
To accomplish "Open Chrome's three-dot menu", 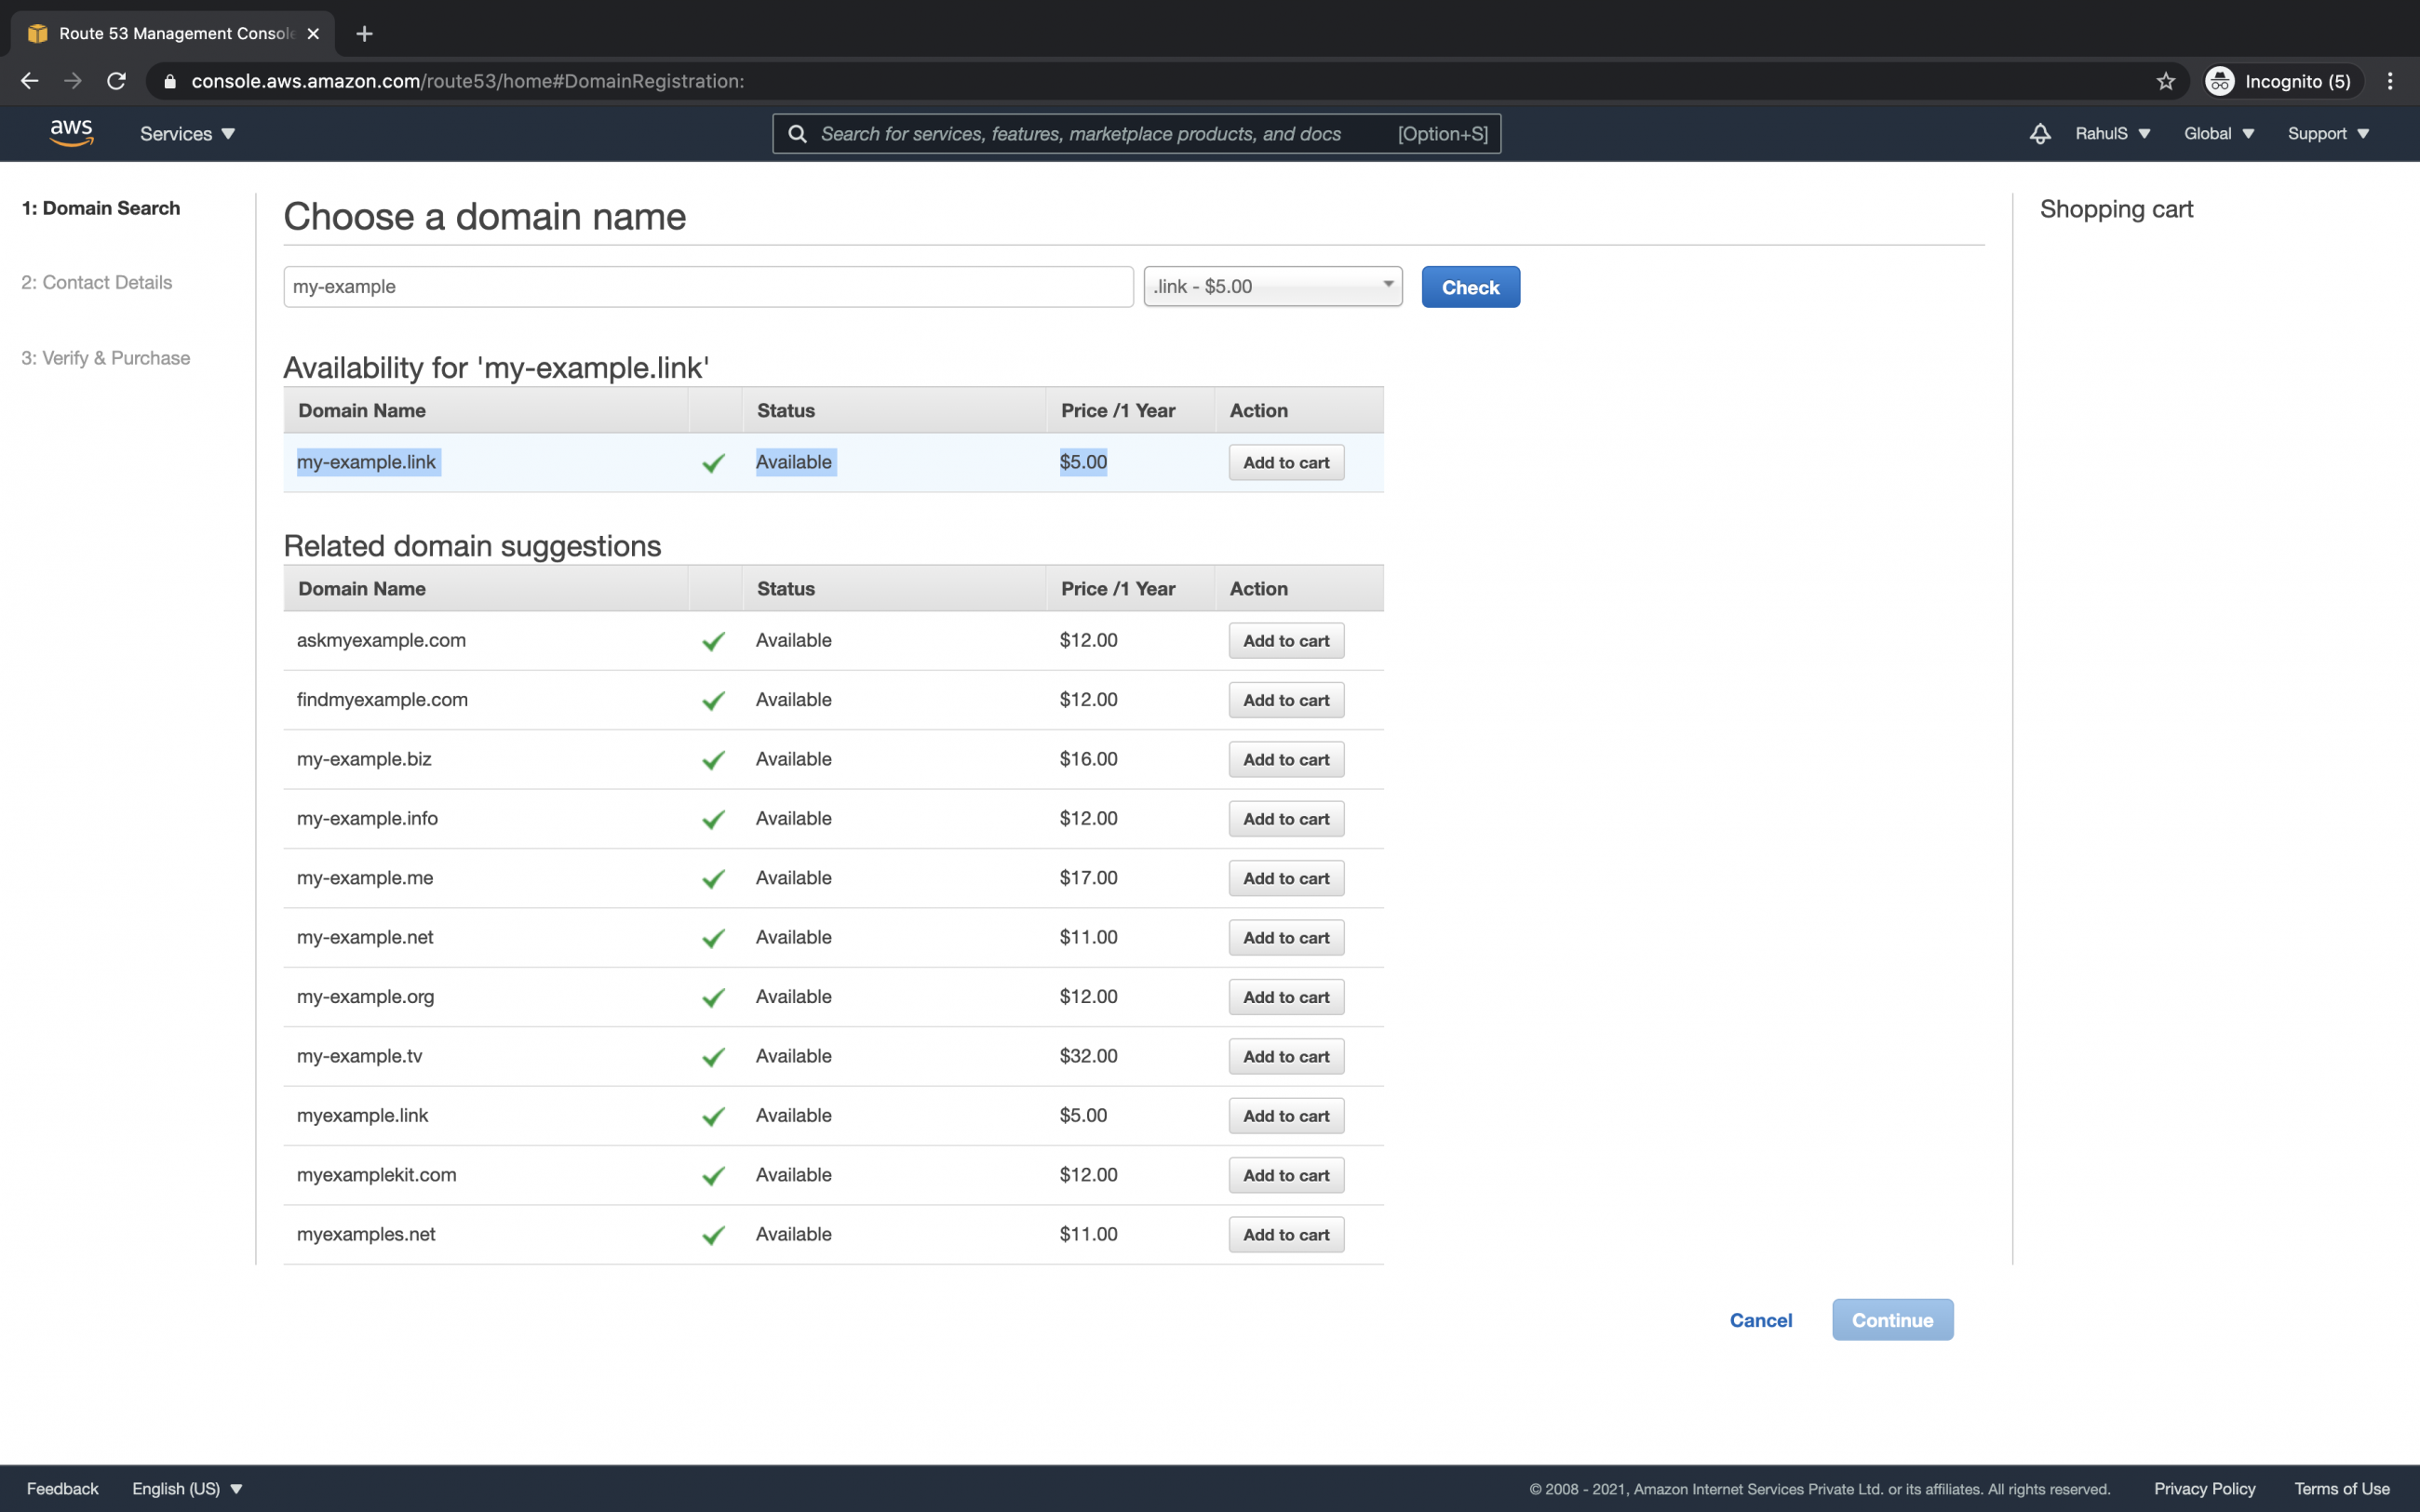I will [x=2392, y=81].
